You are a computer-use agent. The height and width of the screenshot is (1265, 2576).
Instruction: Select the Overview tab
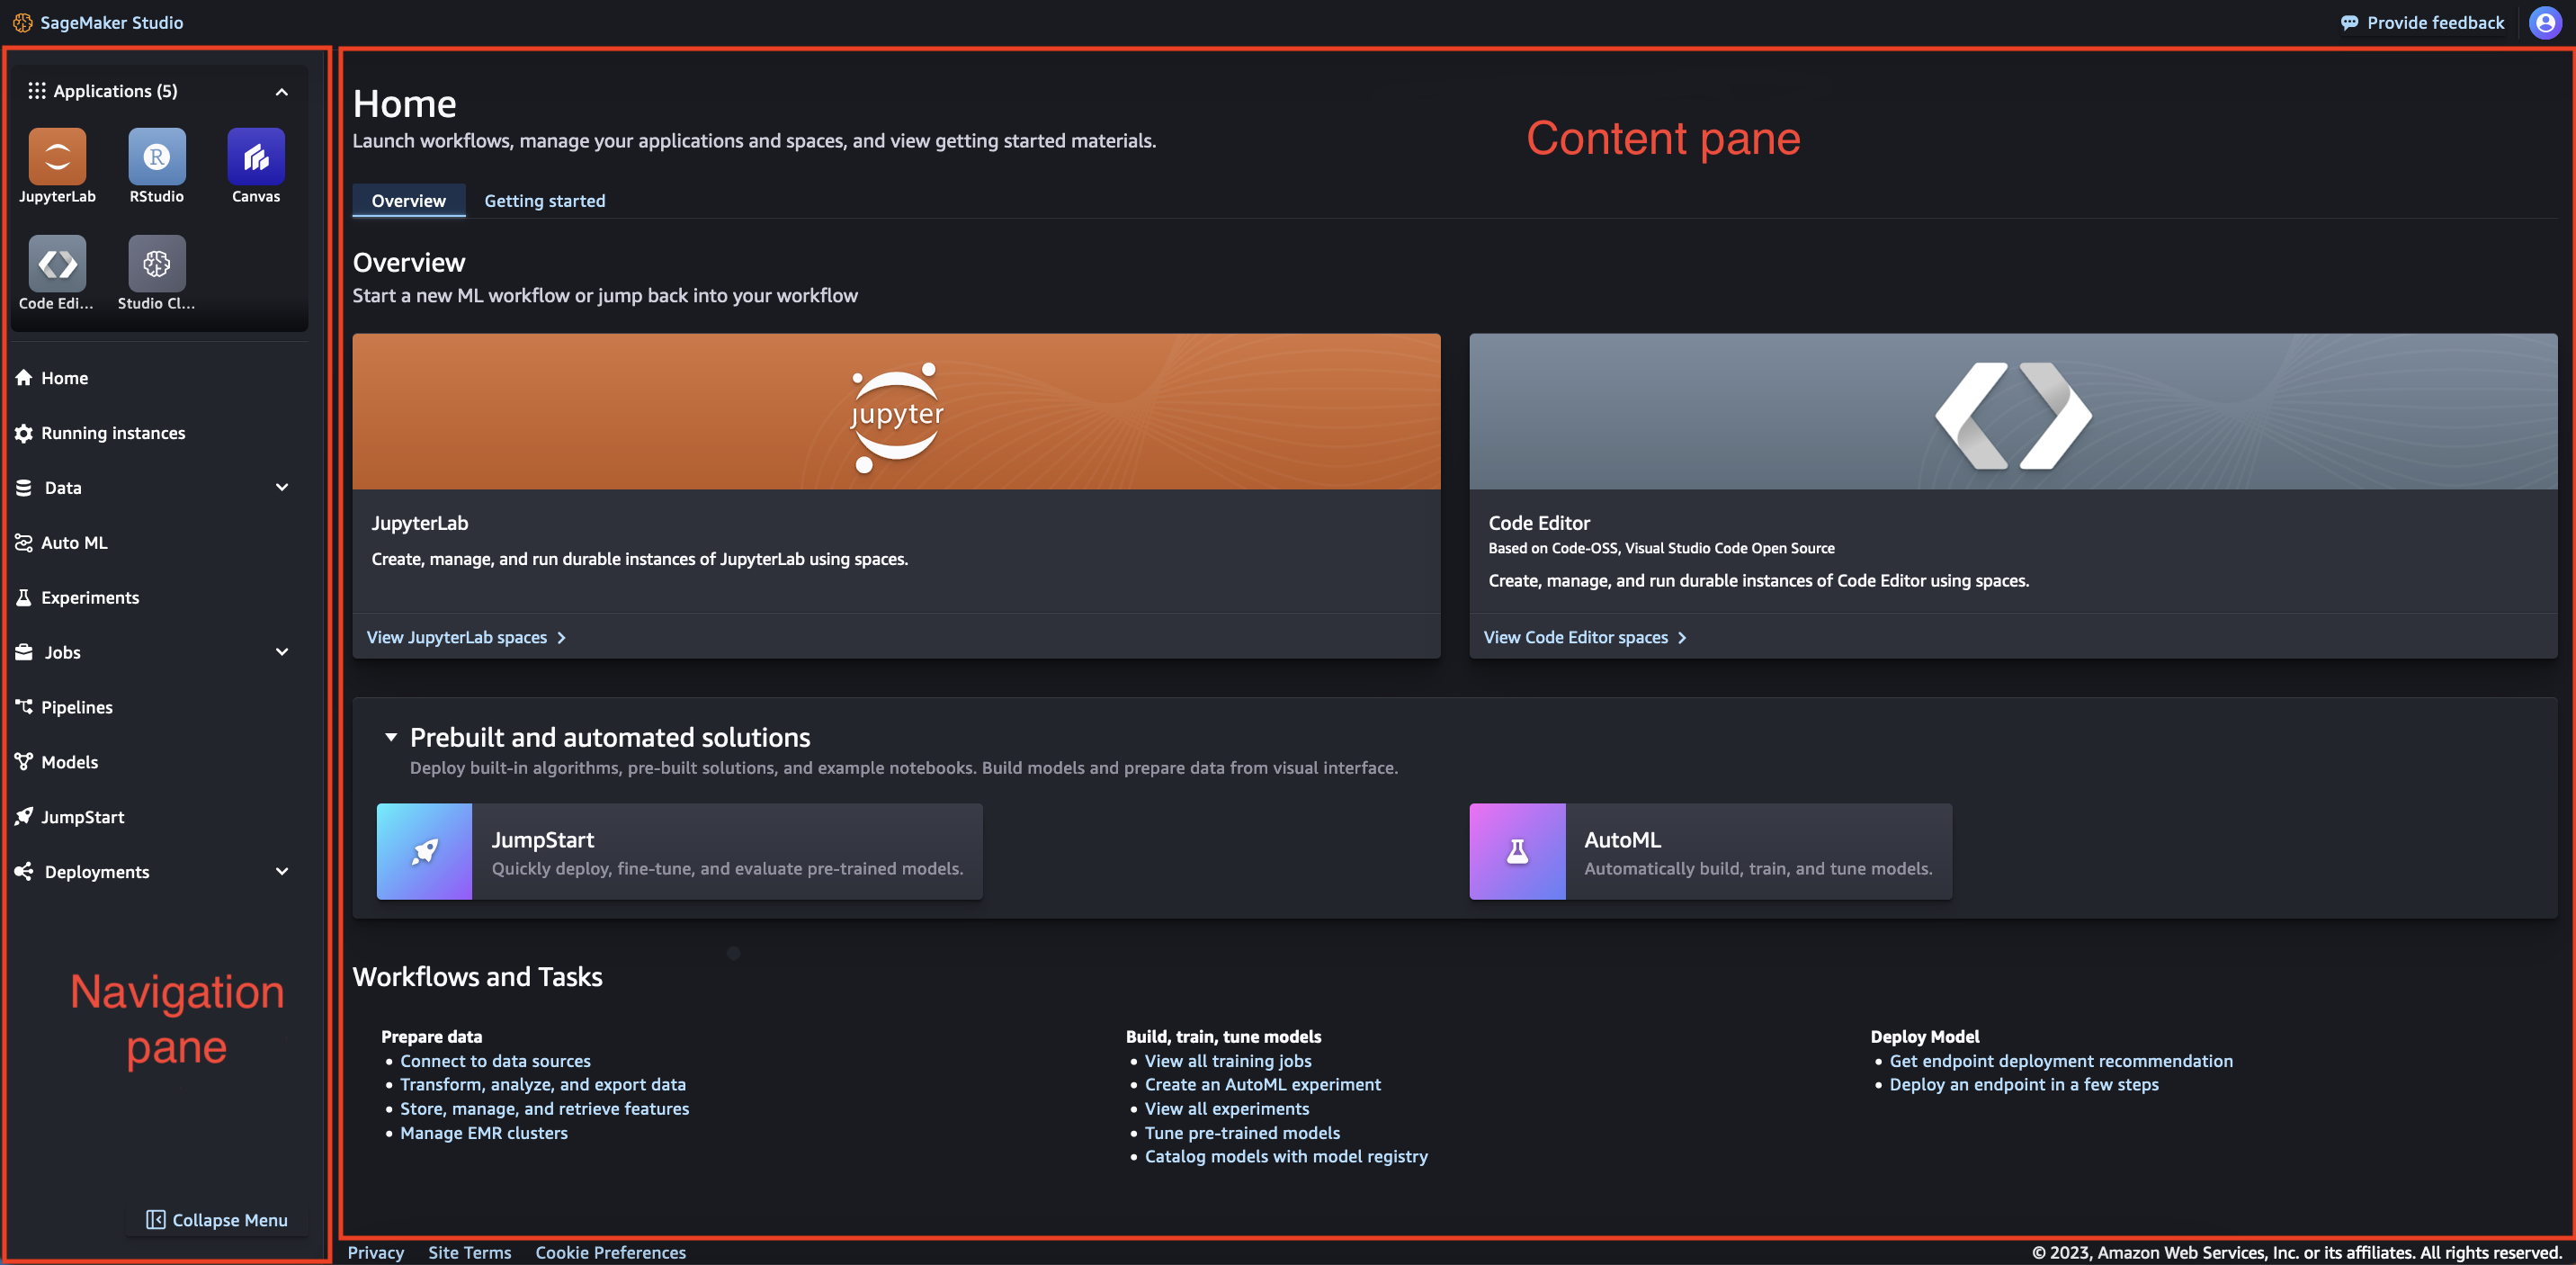click(407, 199)
